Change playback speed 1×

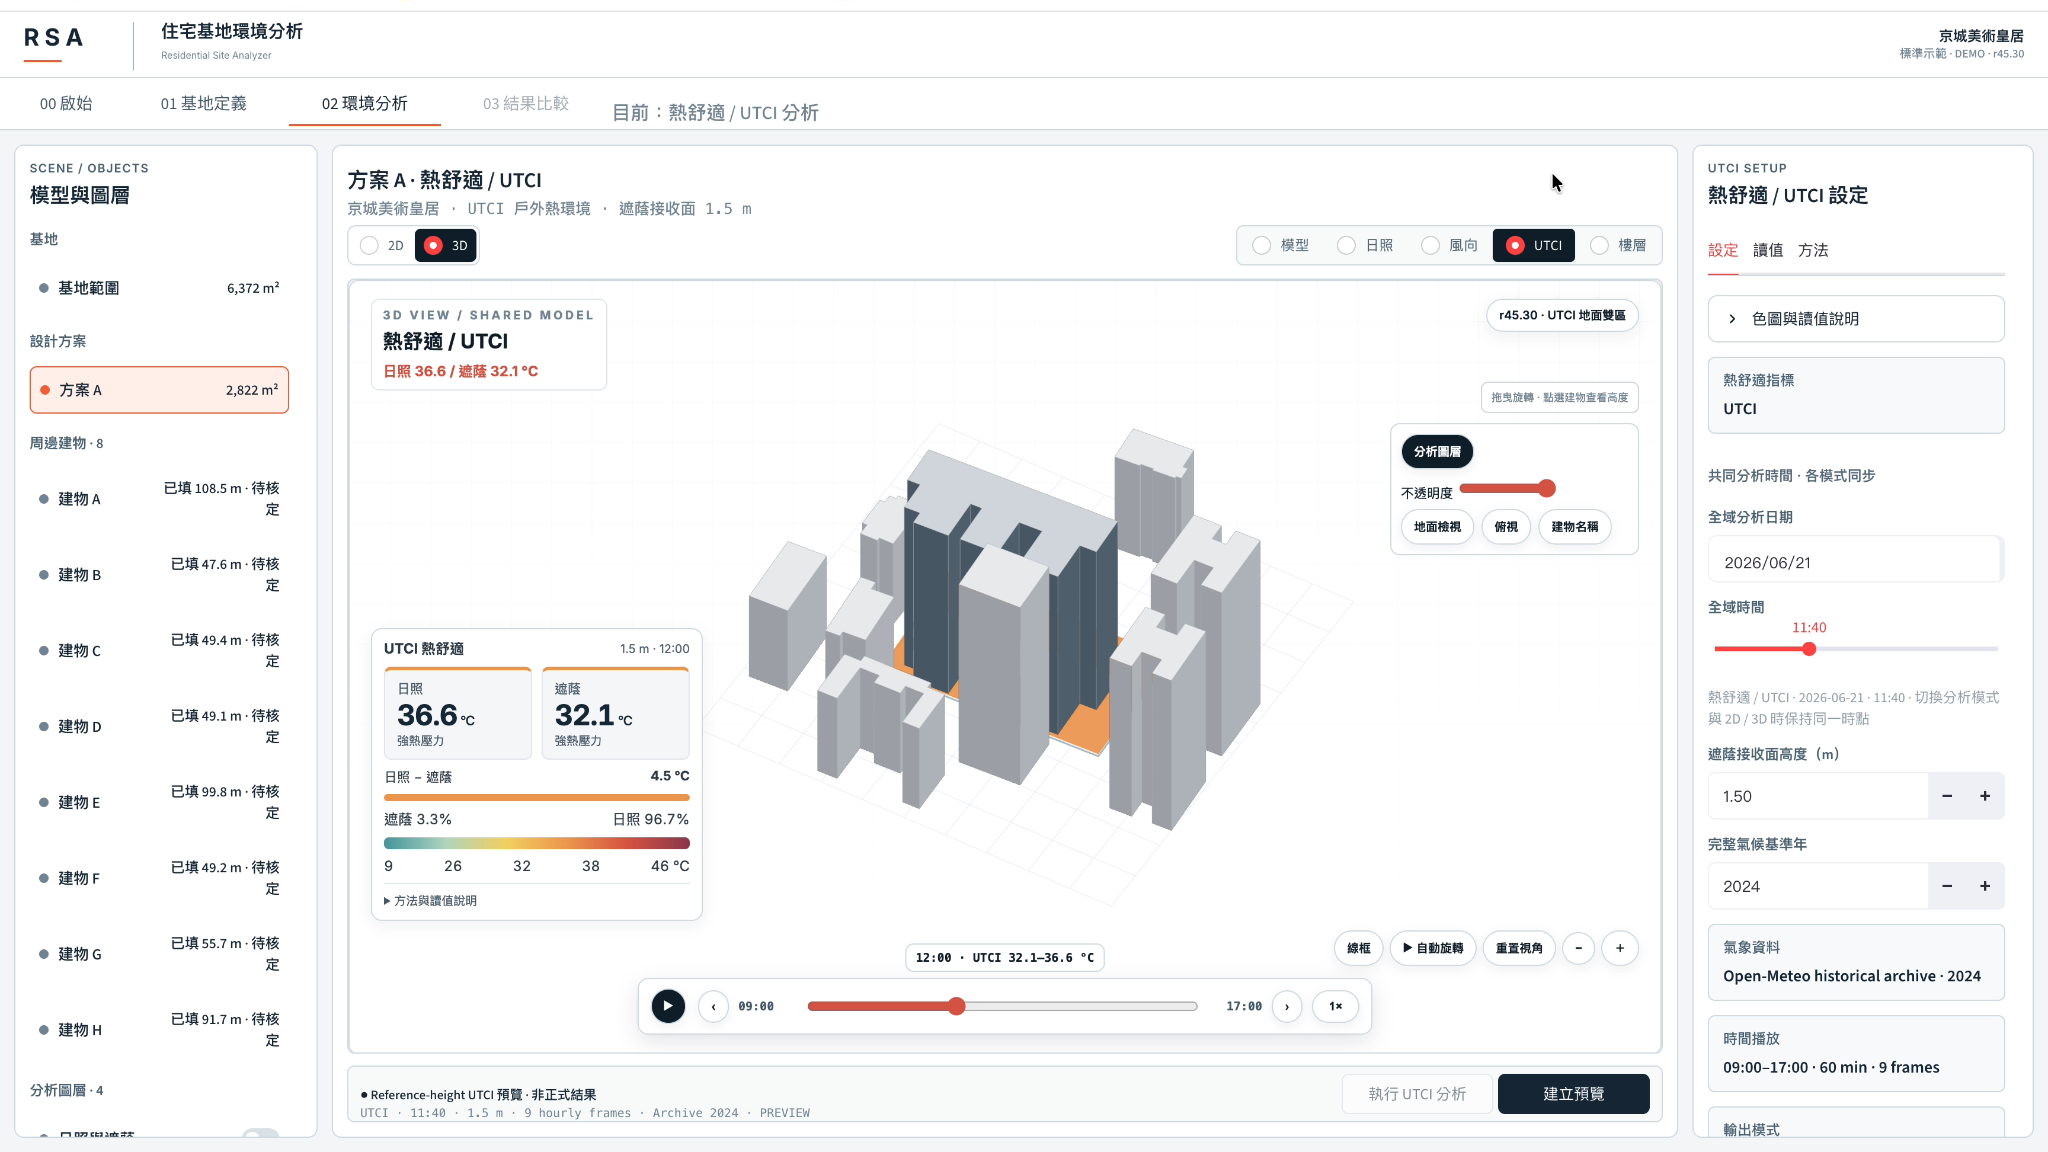[1336, 1006]
